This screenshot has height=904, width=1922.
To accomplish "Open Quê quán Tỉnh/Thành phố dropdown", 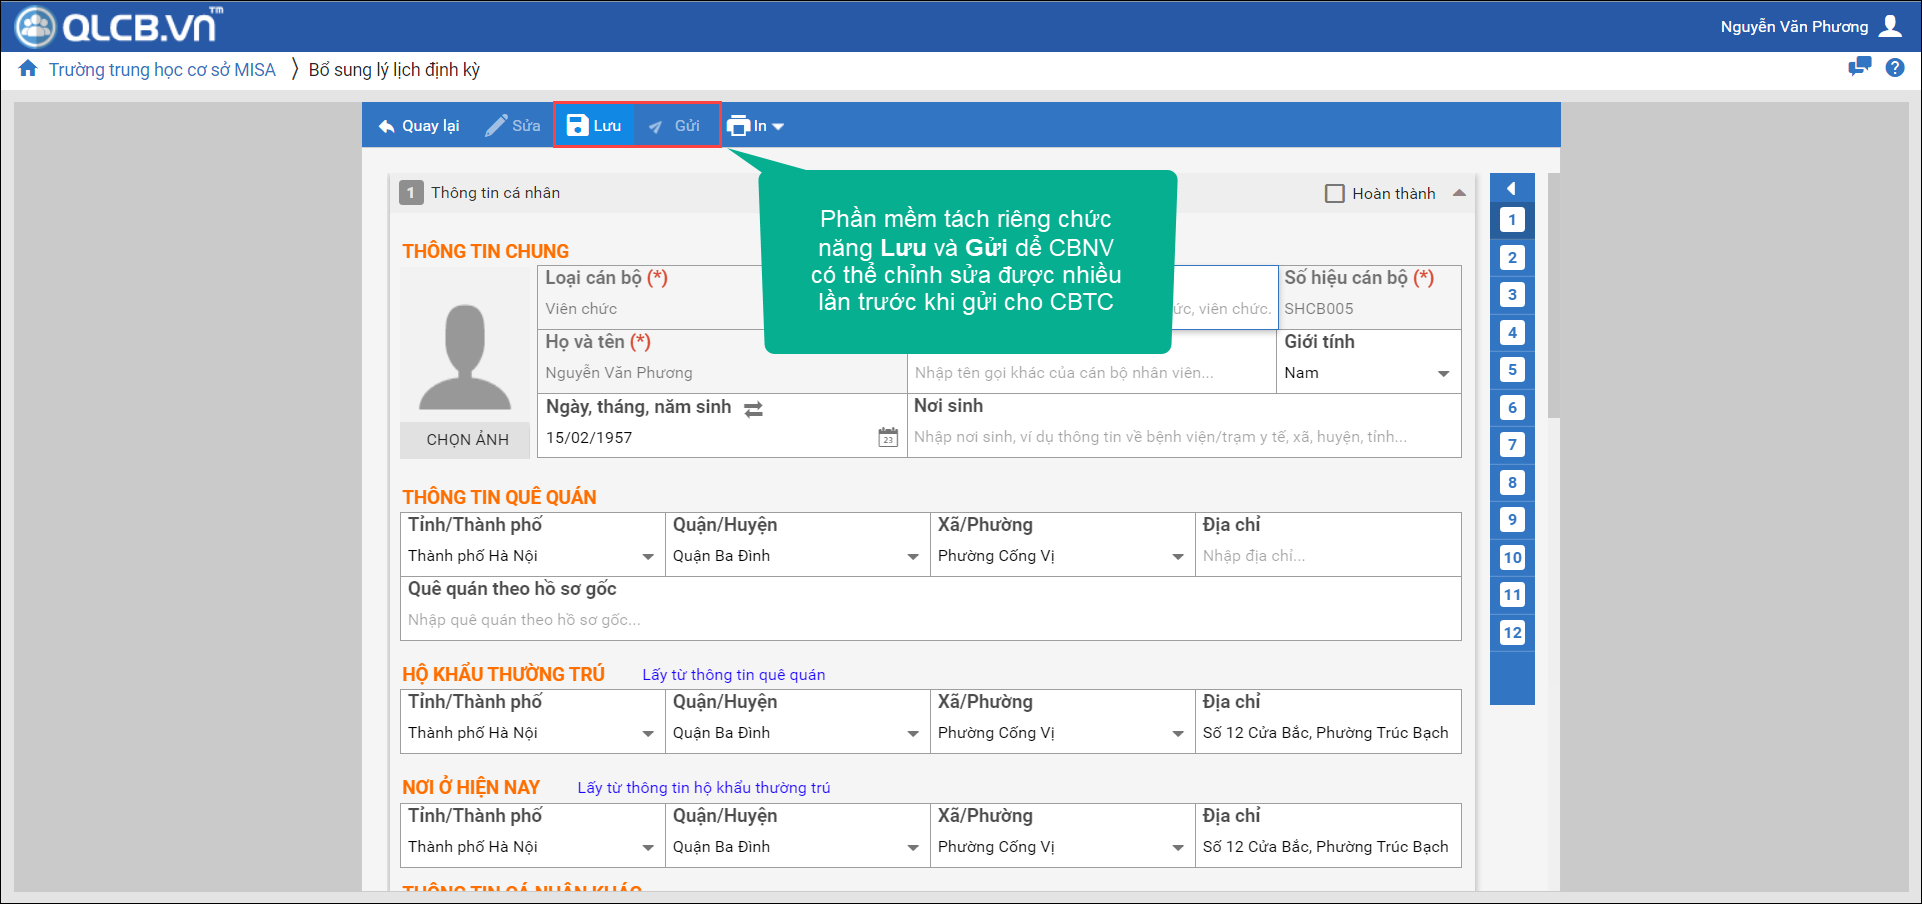I will [647, 557].
